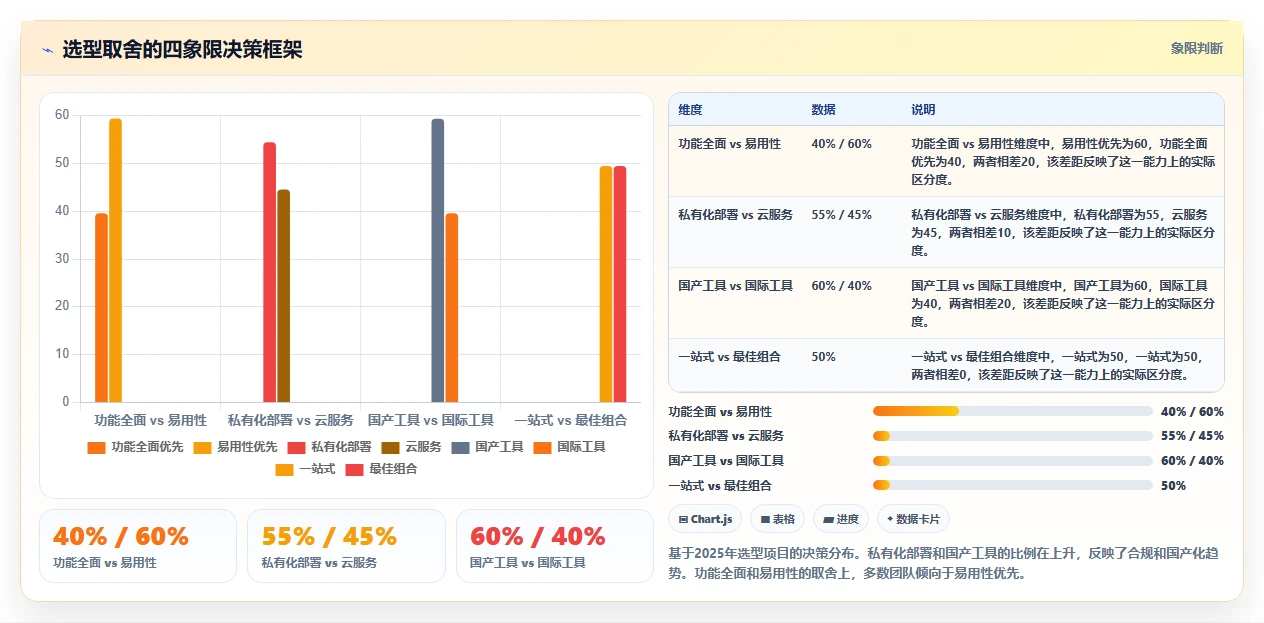Viewport: 1264px width, 623px height.
Task: Click x-axis label 私有化部署 vs 云服务
Action: pos(290,421)
